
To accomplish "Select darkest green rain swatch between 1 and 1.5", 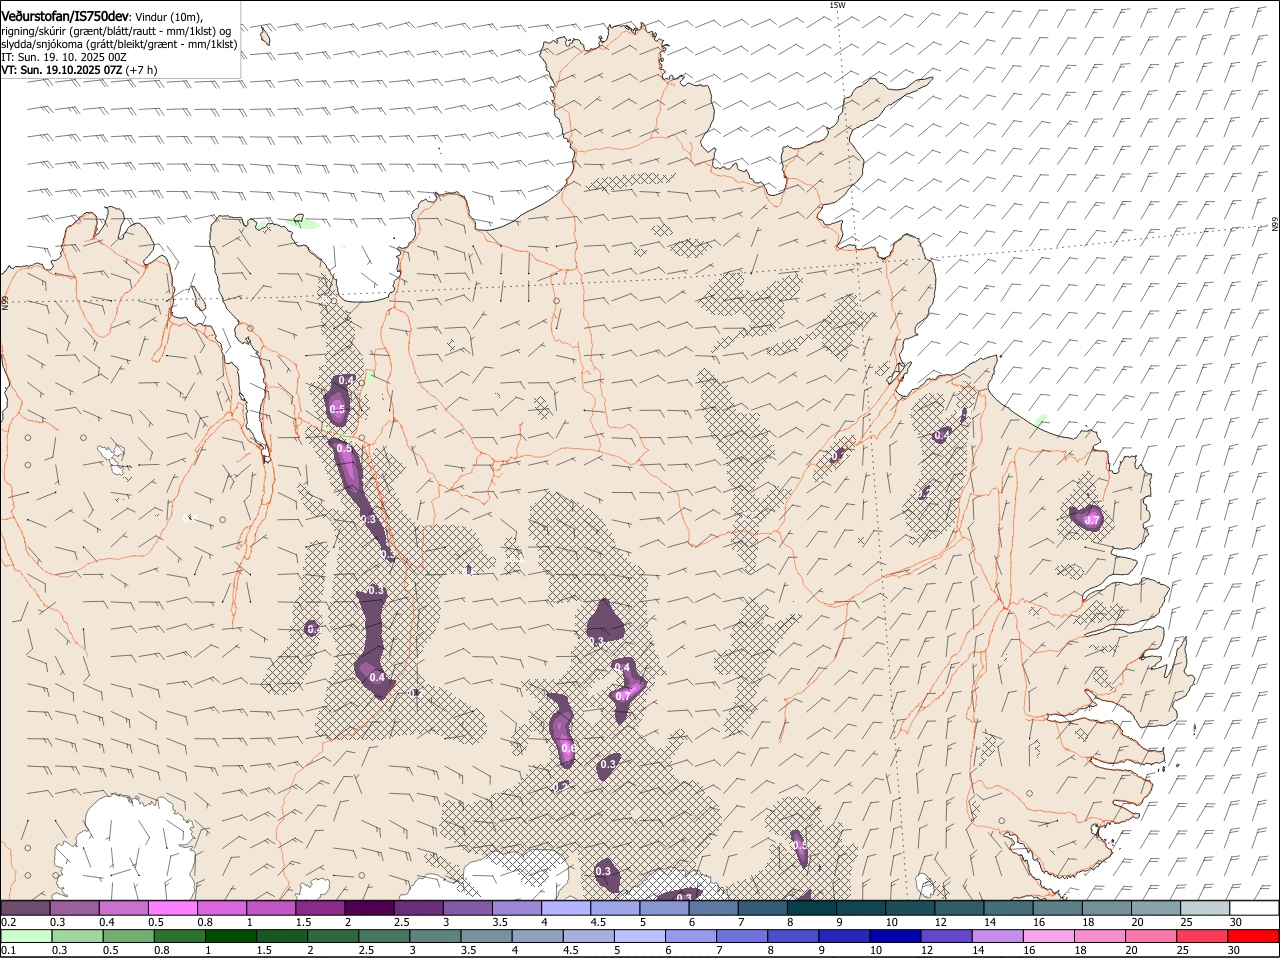I will (230, 936).
